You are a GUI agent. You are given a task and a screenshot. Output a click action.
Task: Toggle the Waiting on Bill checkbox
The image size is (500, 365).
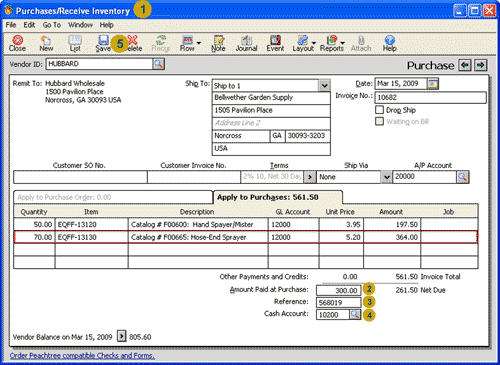[x=379, y=121]
